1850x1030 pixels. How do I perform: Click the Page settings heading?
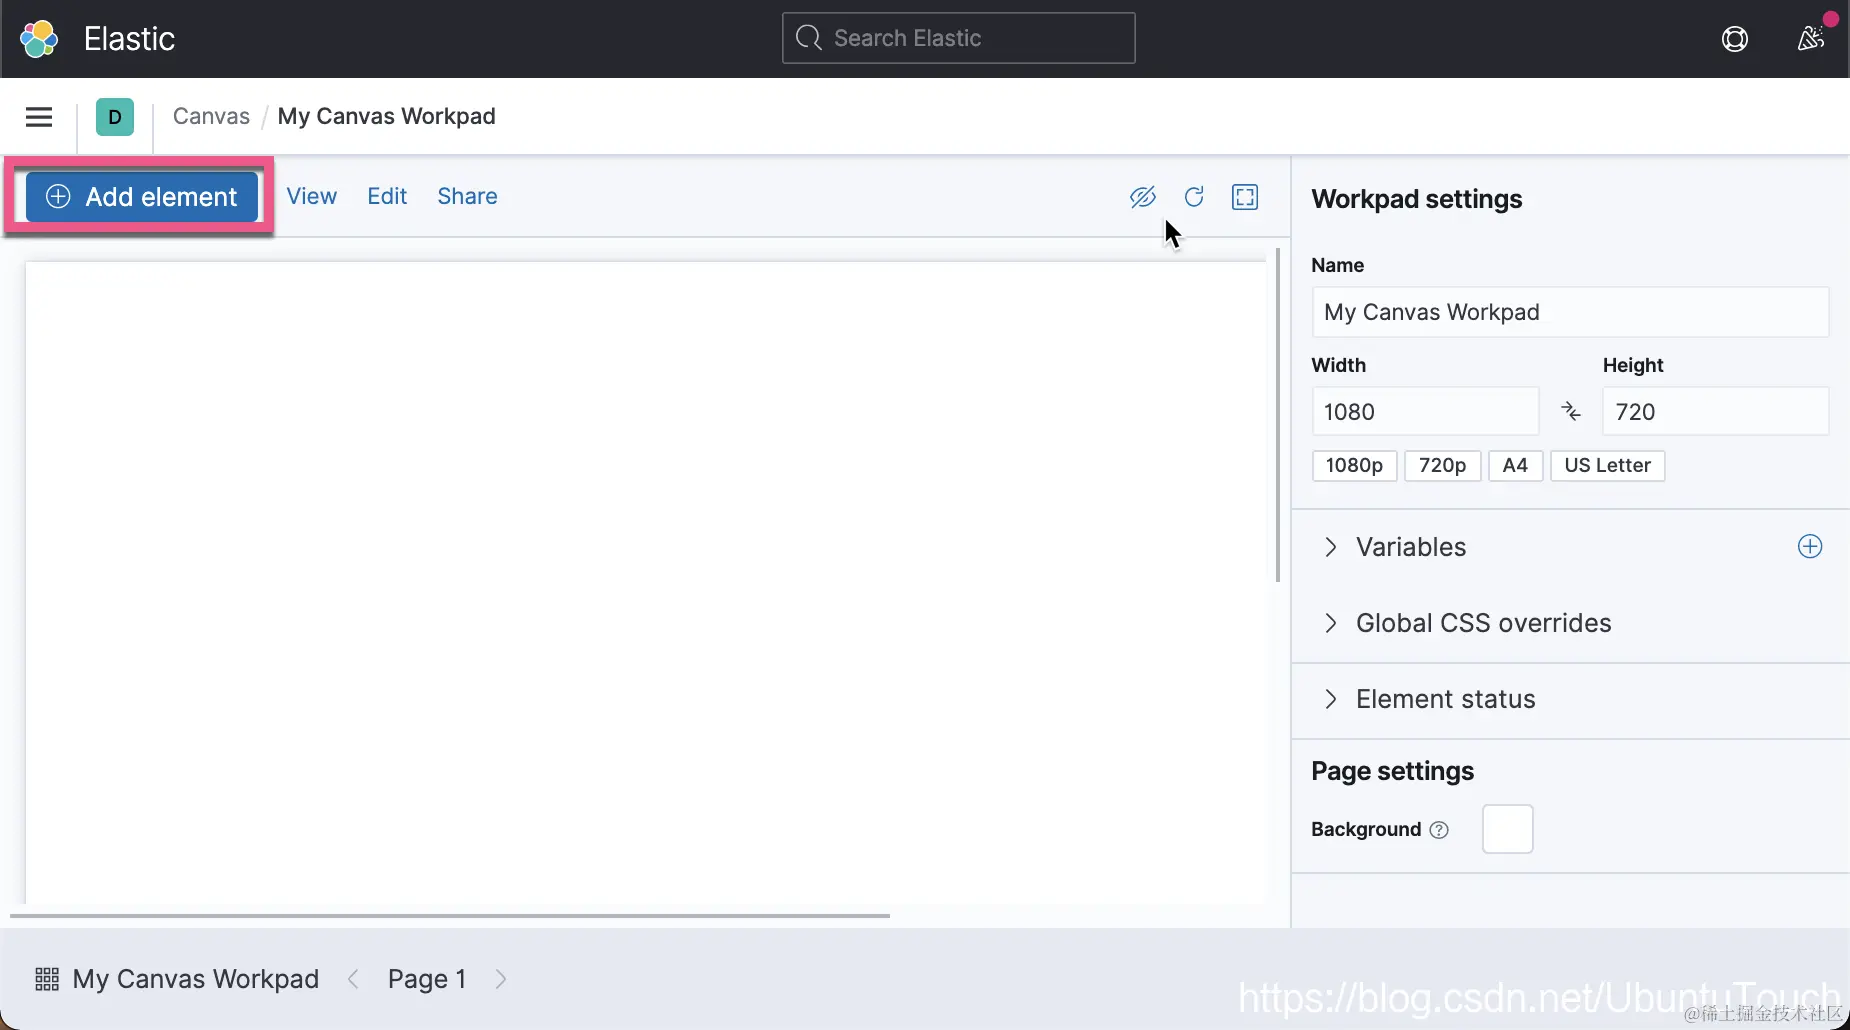1392,771
